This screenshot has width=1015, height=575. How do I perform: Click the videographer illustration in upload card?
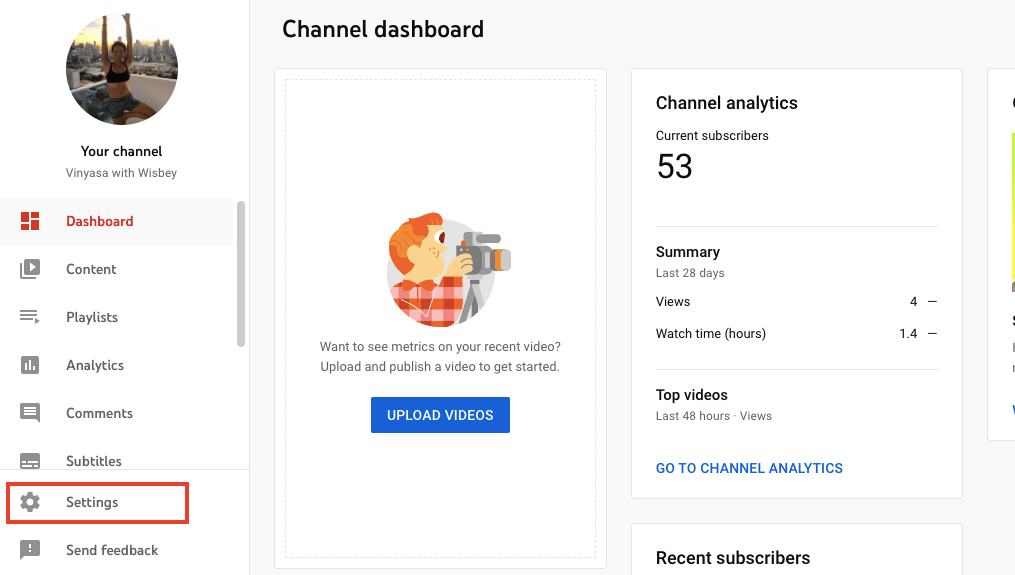pyautogui.click(x=447, y=268)
